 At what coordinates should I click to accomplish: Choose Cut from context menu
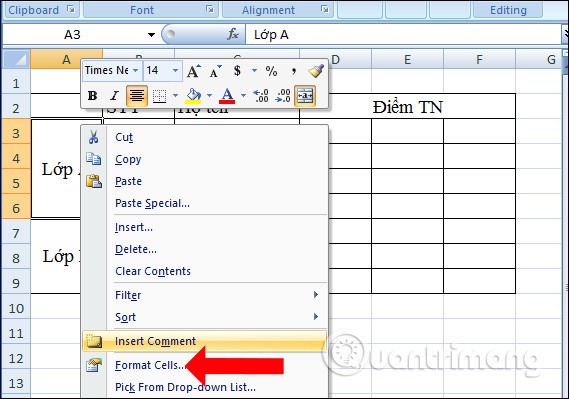coord(124,137)
